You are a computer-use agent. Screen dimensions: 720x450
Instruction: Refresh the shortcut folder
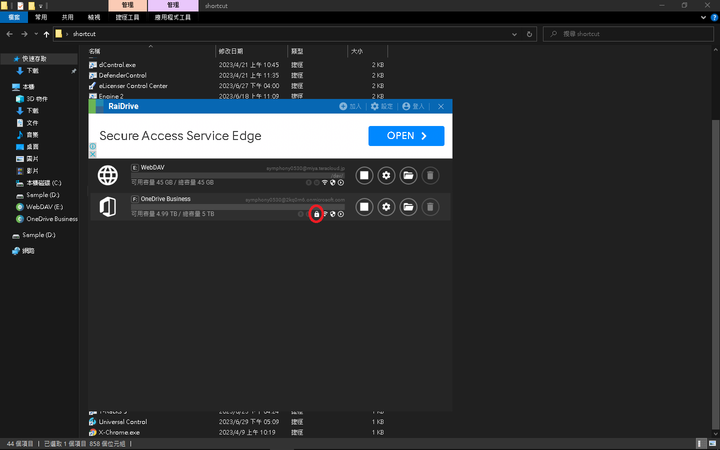click(x=529, y=34)
